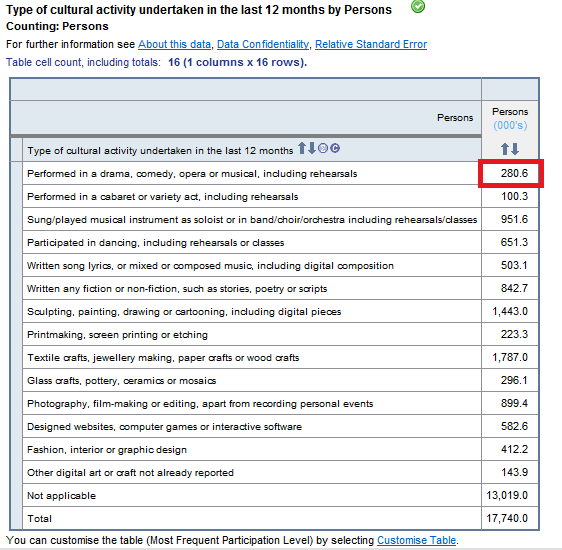562x550 pixels.
Task: Click the 'Counting: Persons' heading
Action: pos(57,26)
